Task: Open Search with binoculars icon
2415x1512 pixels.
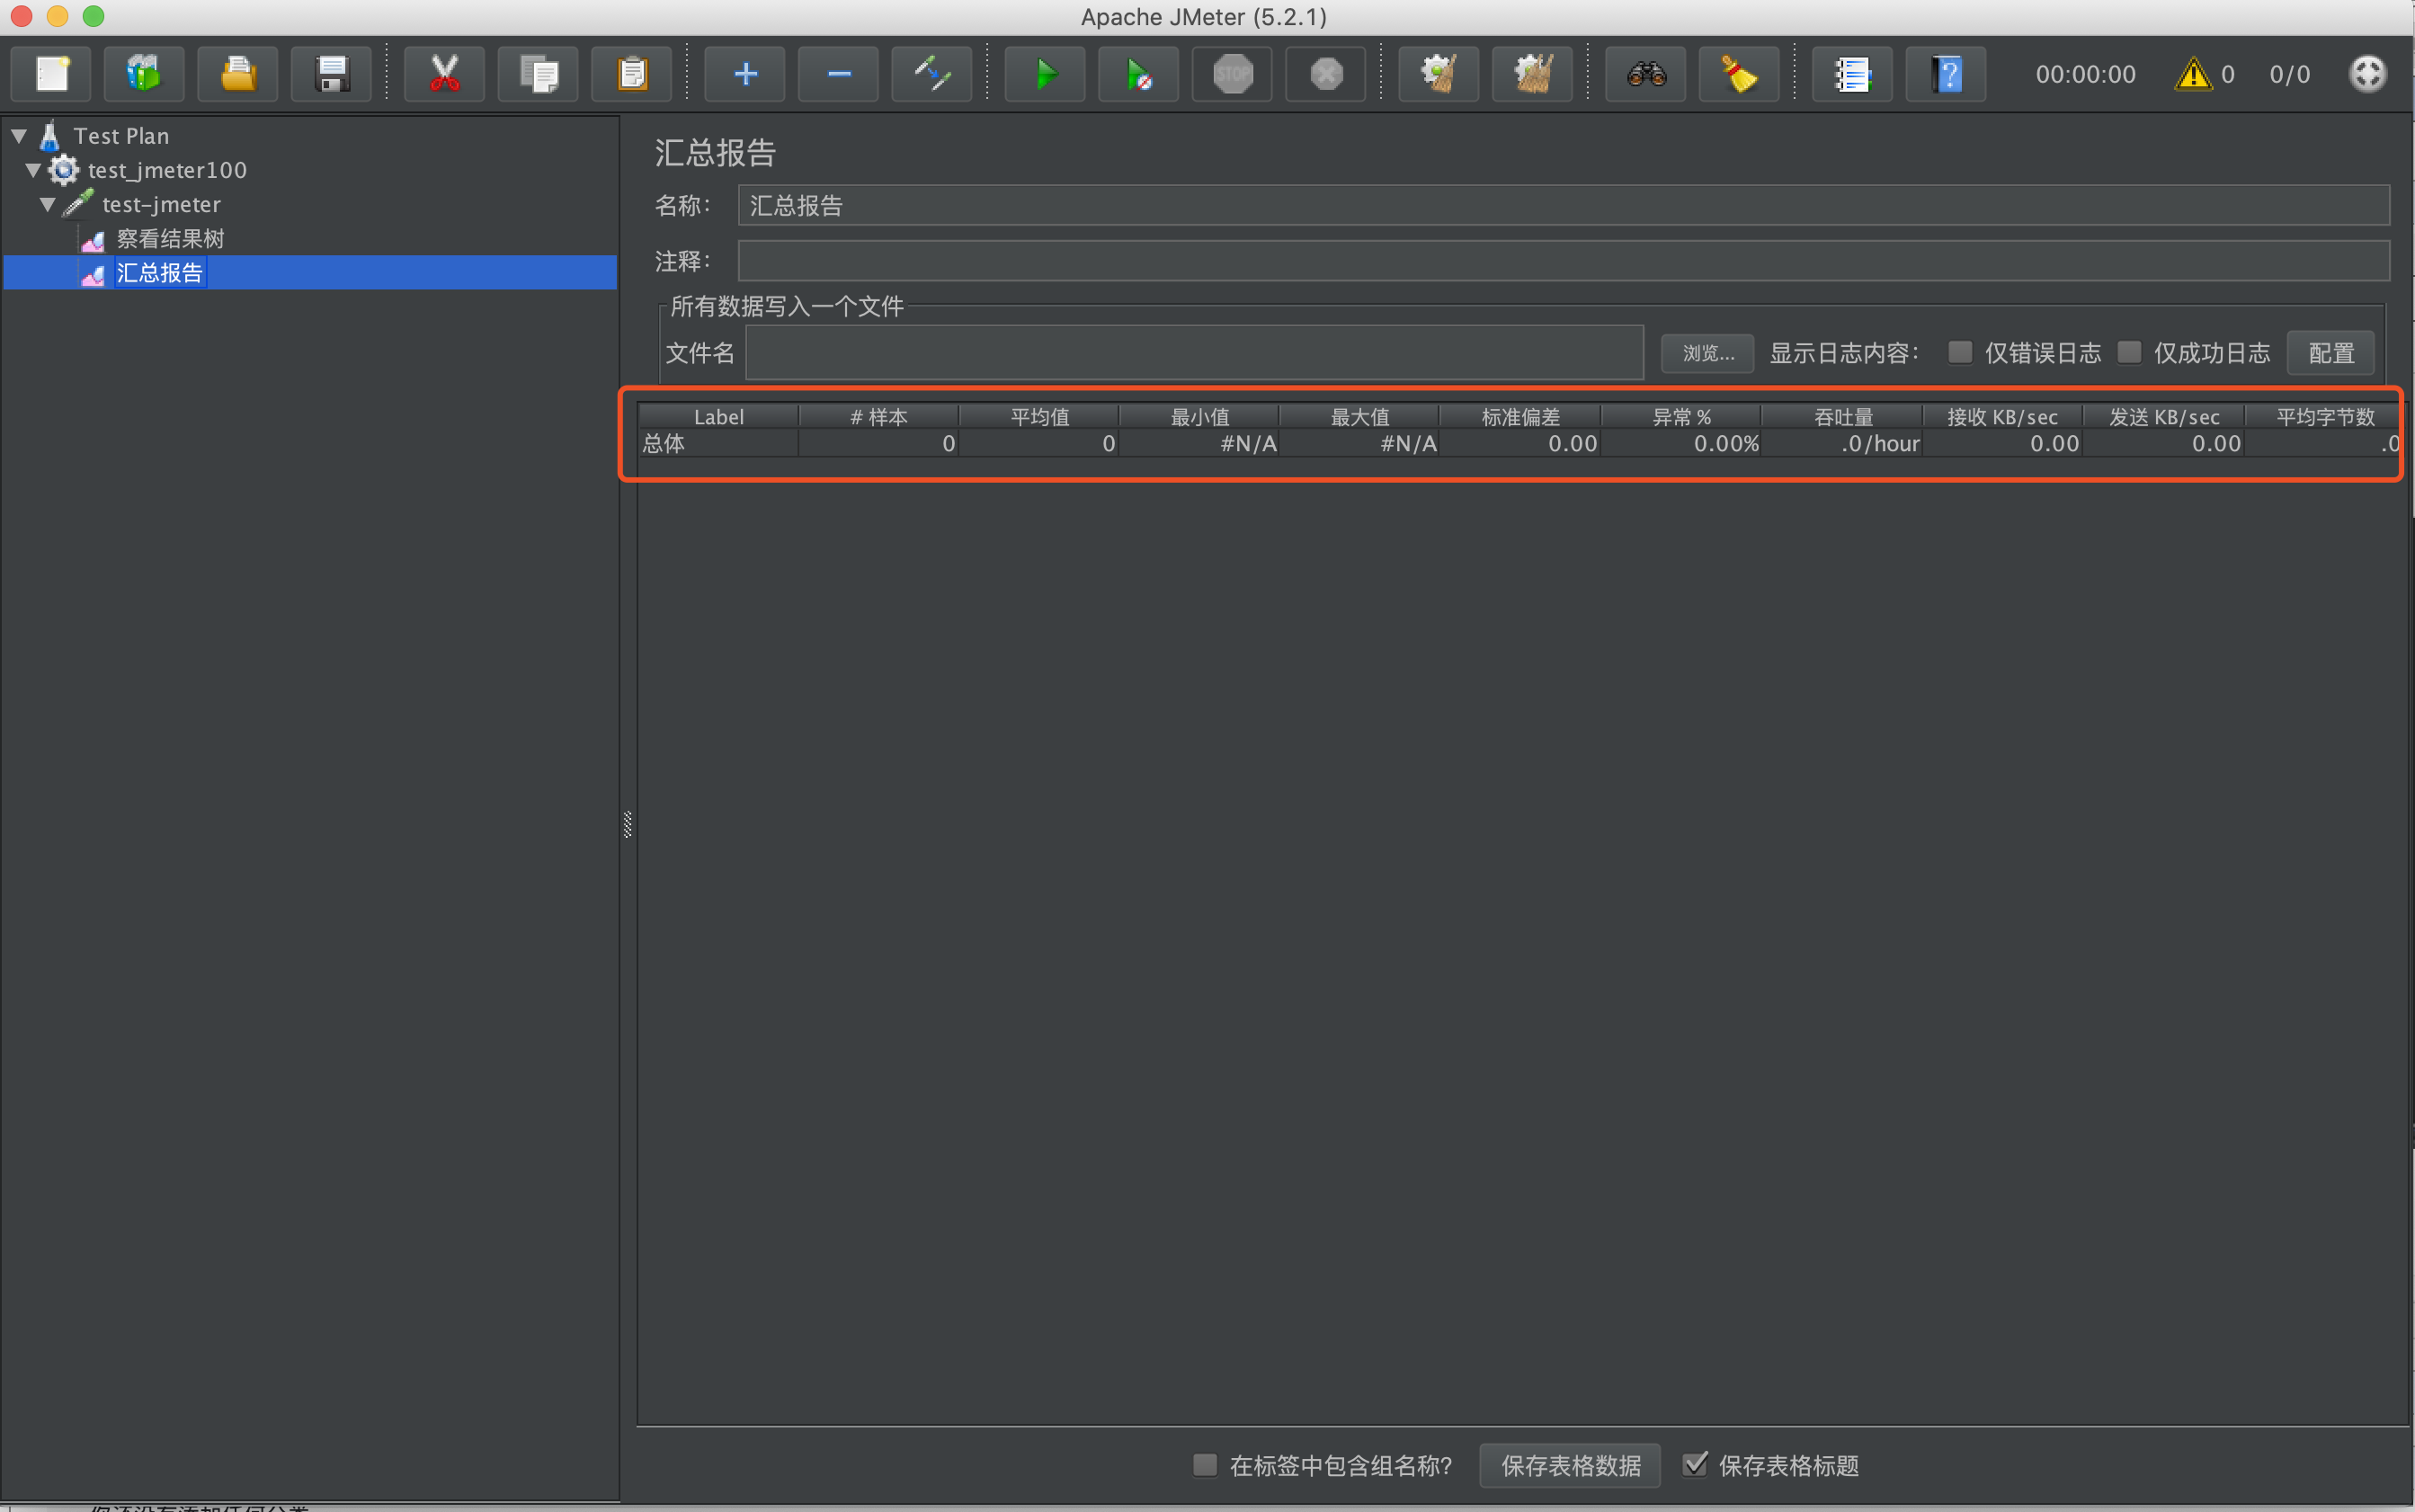Action: click(x=1646, y=74)
